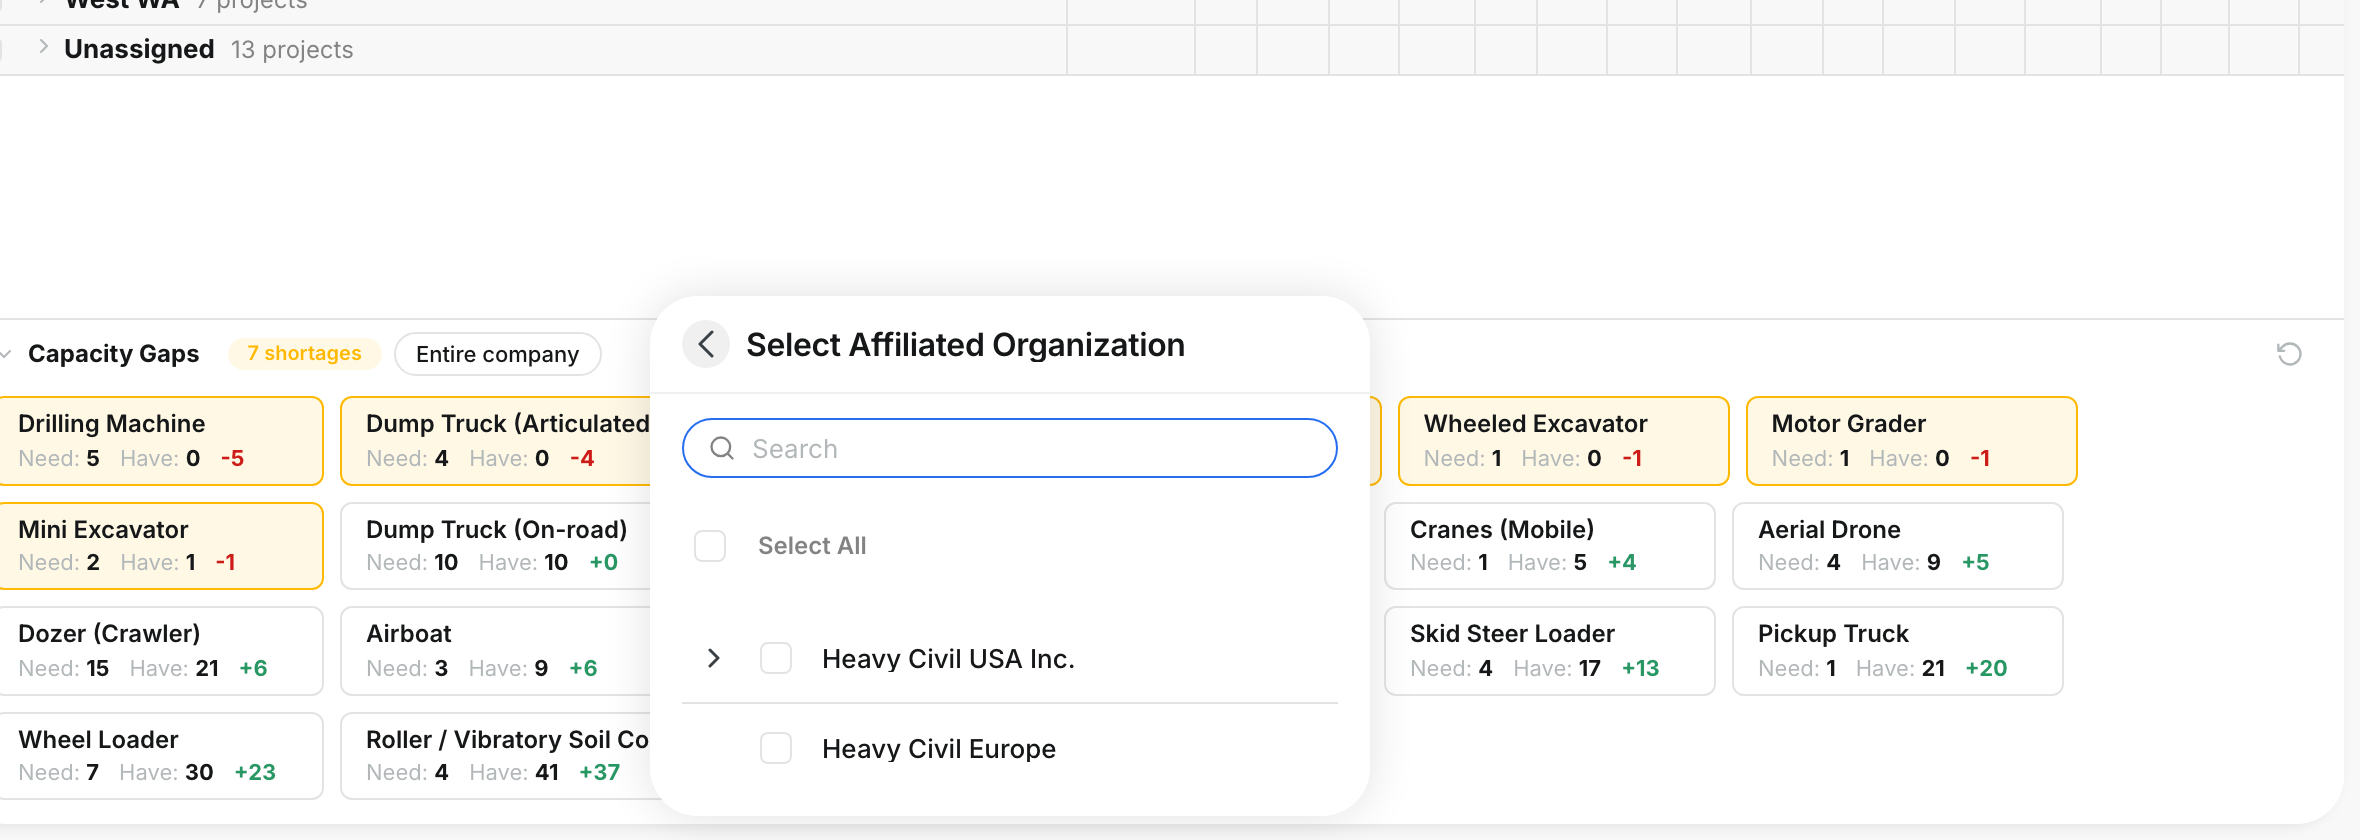
Task: Collapse the Capacity Gaps section
Action: (6, 354)
